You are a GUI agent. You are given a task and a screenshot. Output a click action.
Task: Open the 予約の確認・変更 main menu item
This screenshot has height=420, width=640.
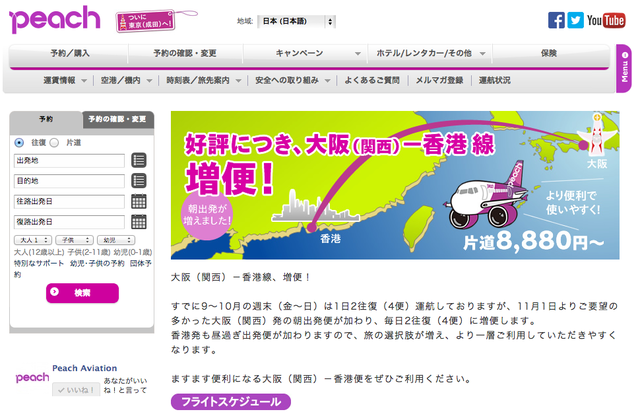pos(185,53)
